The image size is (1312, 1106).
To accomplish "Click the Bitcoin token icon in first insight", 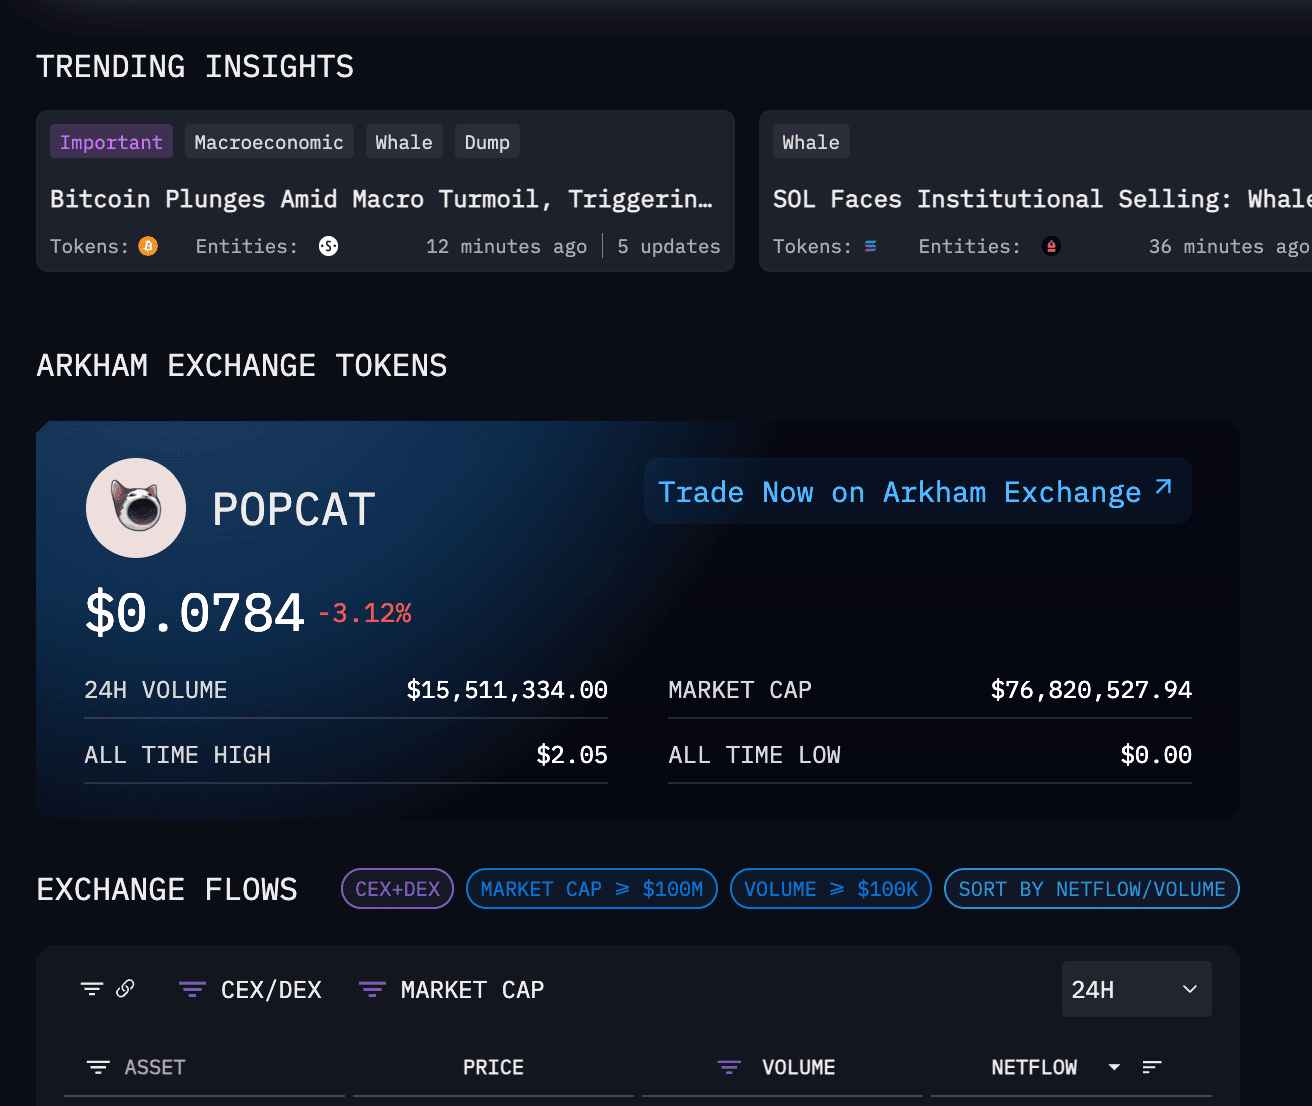I will [x=148, y=246].
